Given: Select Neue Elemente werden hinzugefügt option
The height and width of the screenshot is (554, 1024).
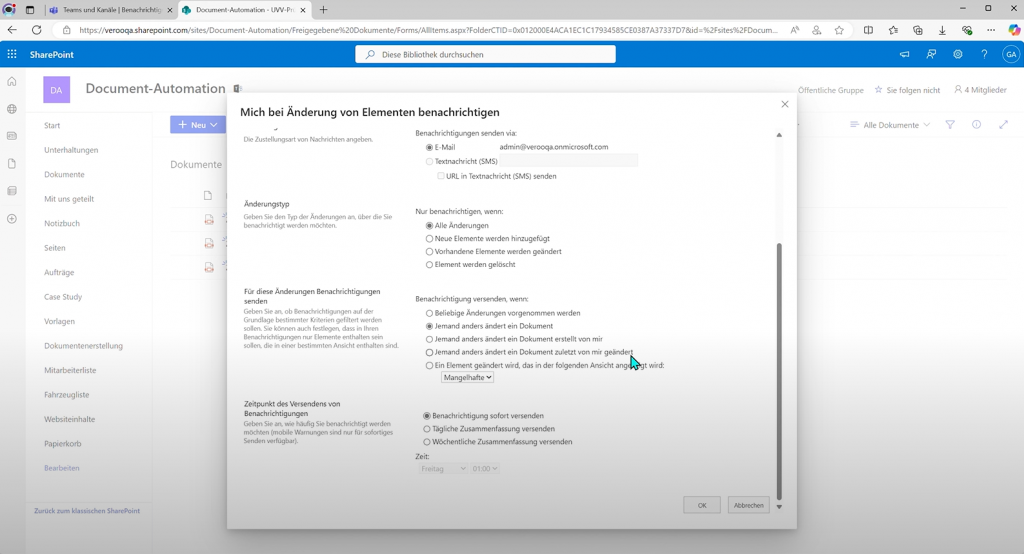Looking at the screenshot, I should pos(429,238).
